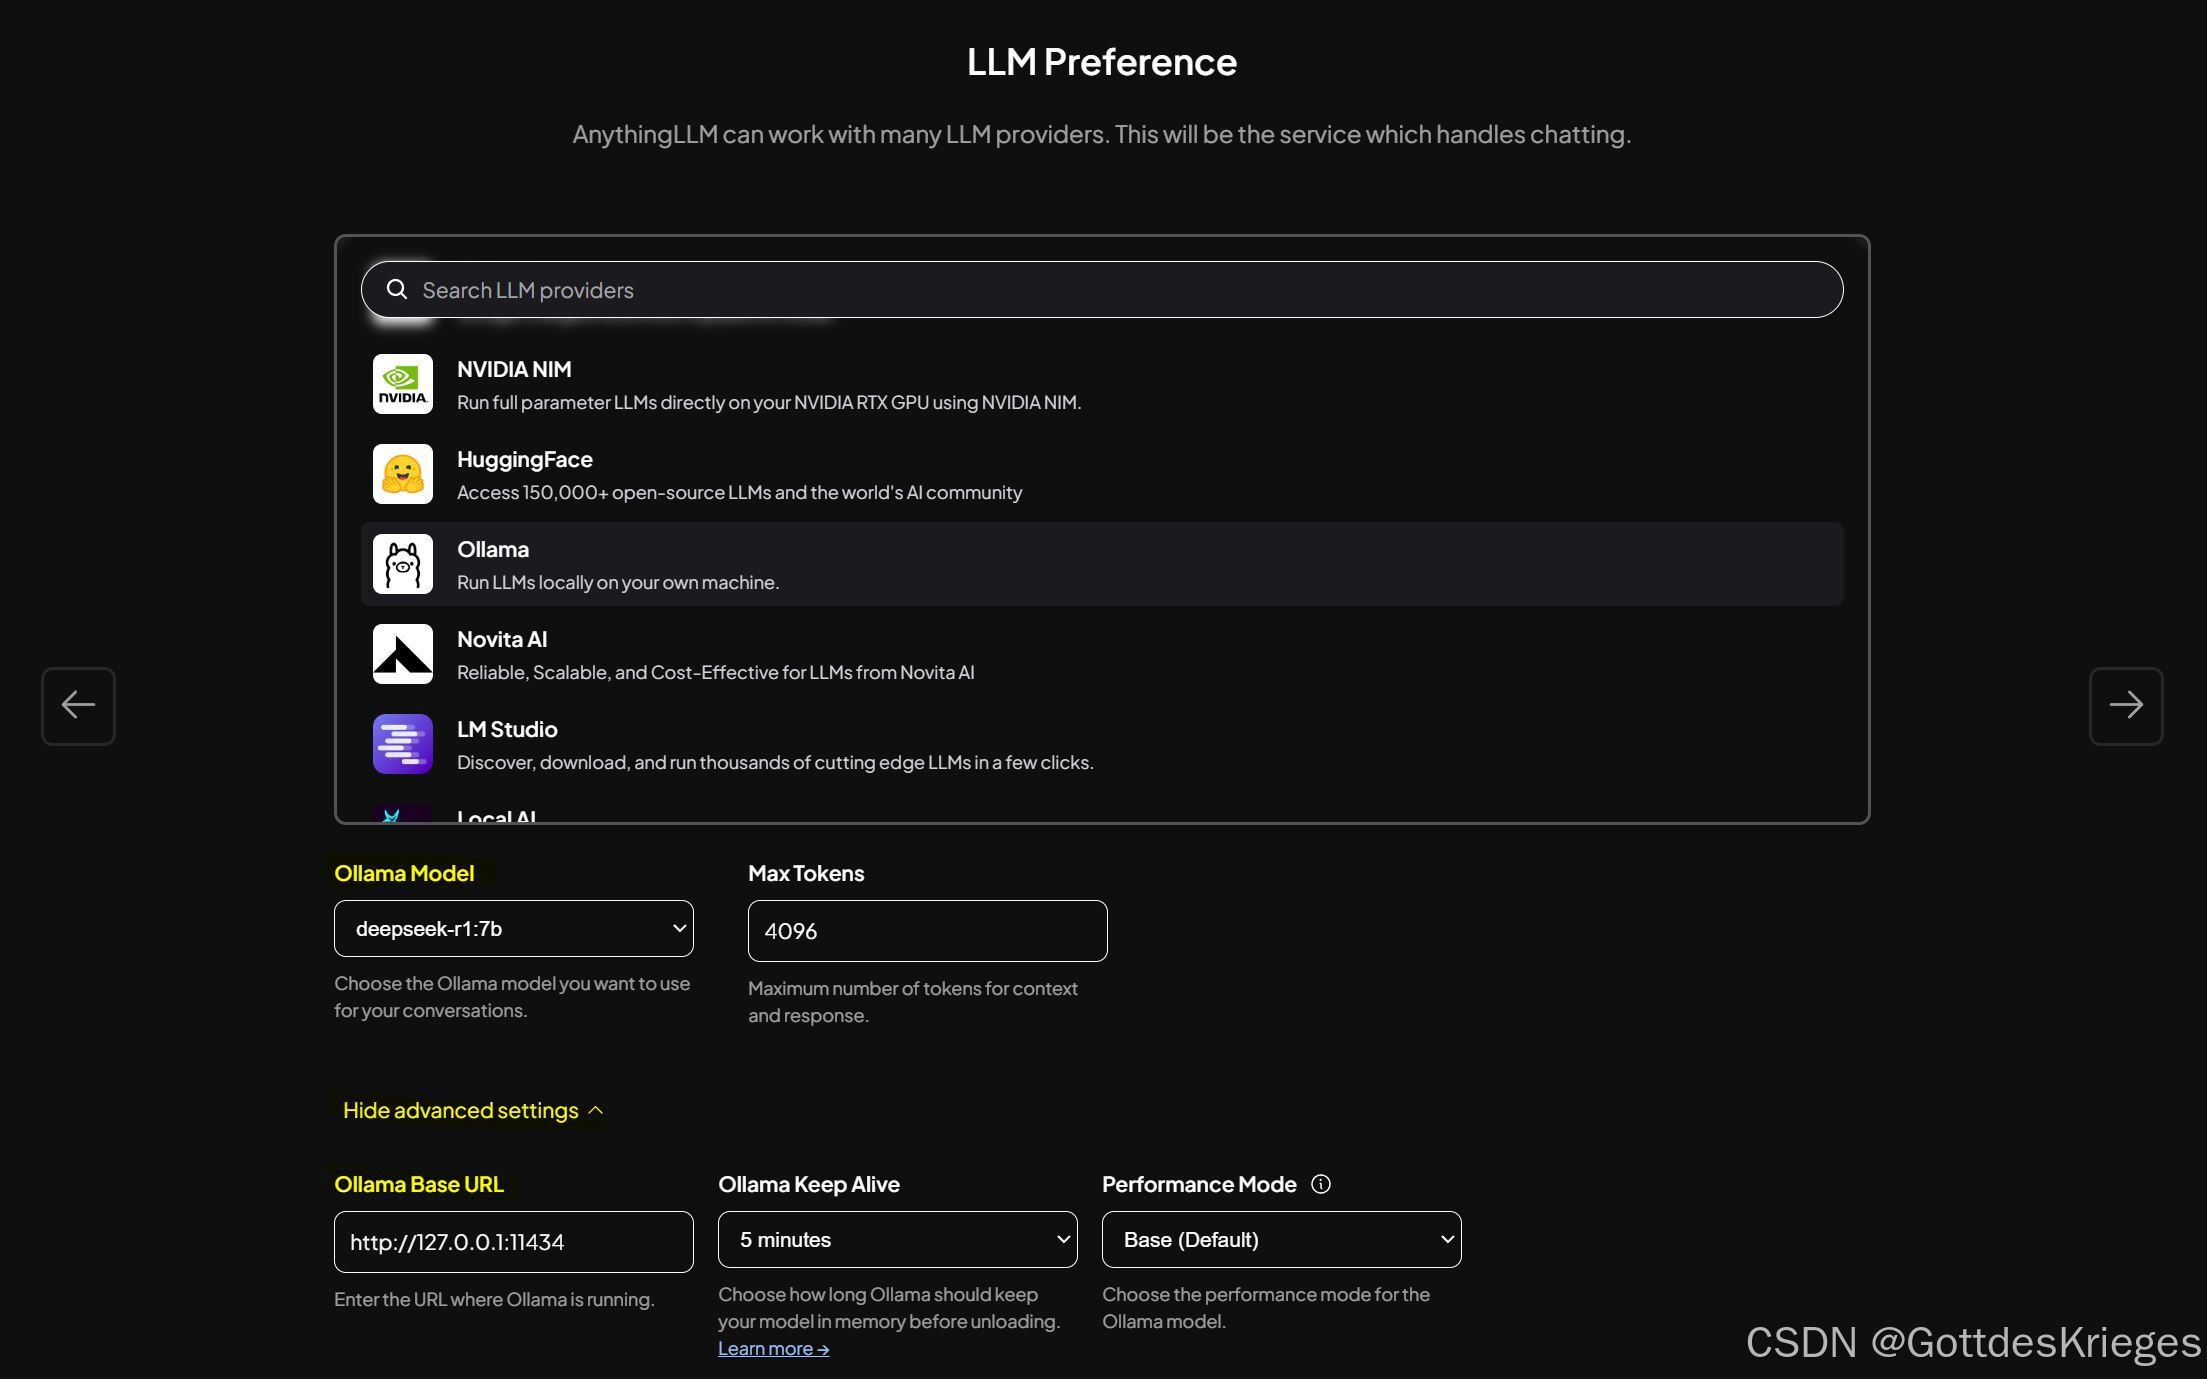Viewport: 2207px width, 1379px height.
Task: Open the Ollama Model dropdown
Action: point(513,929)
